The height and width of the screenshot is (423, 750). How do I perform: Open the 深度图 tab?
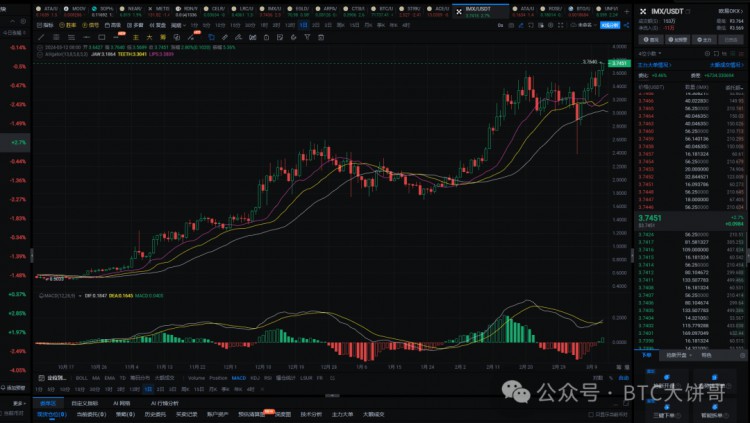(283, 414)
